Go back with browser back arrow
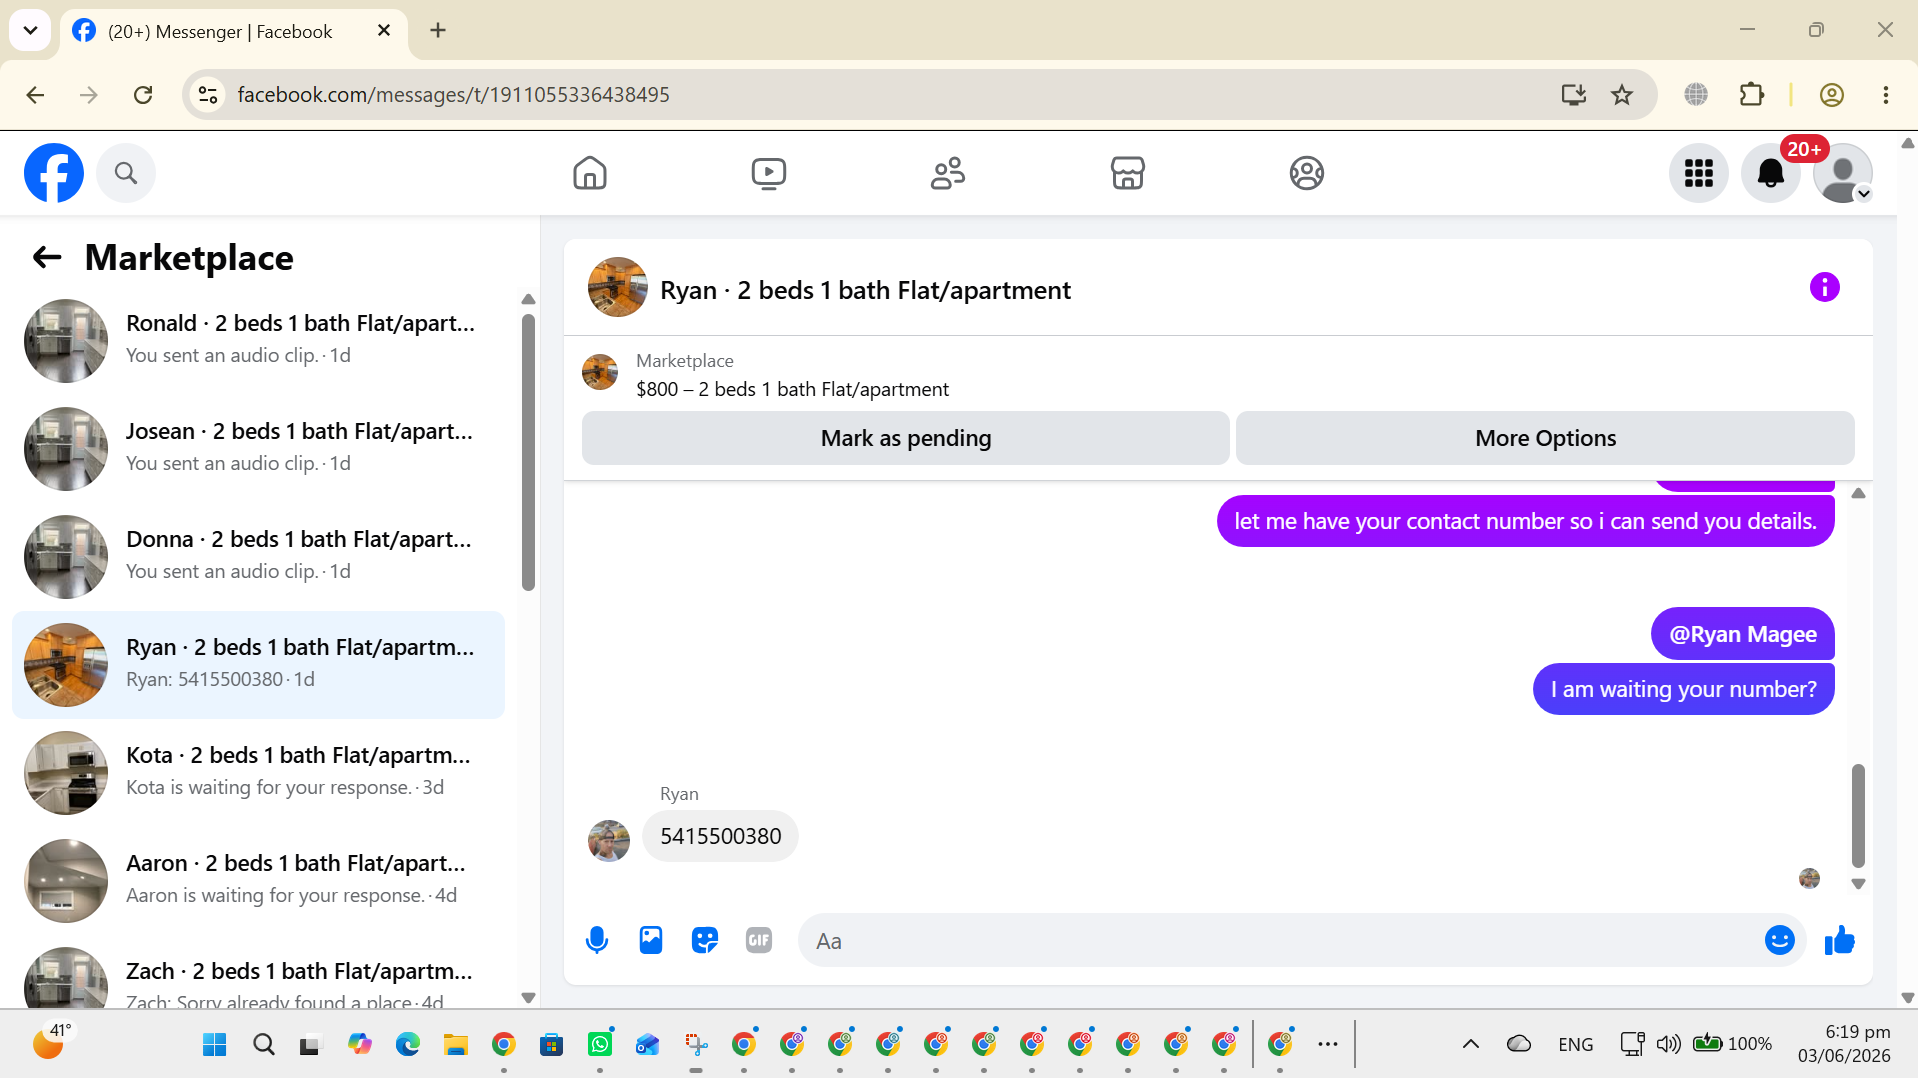Viewport: 1918px width, 1078px height. (x=36, y=95)
